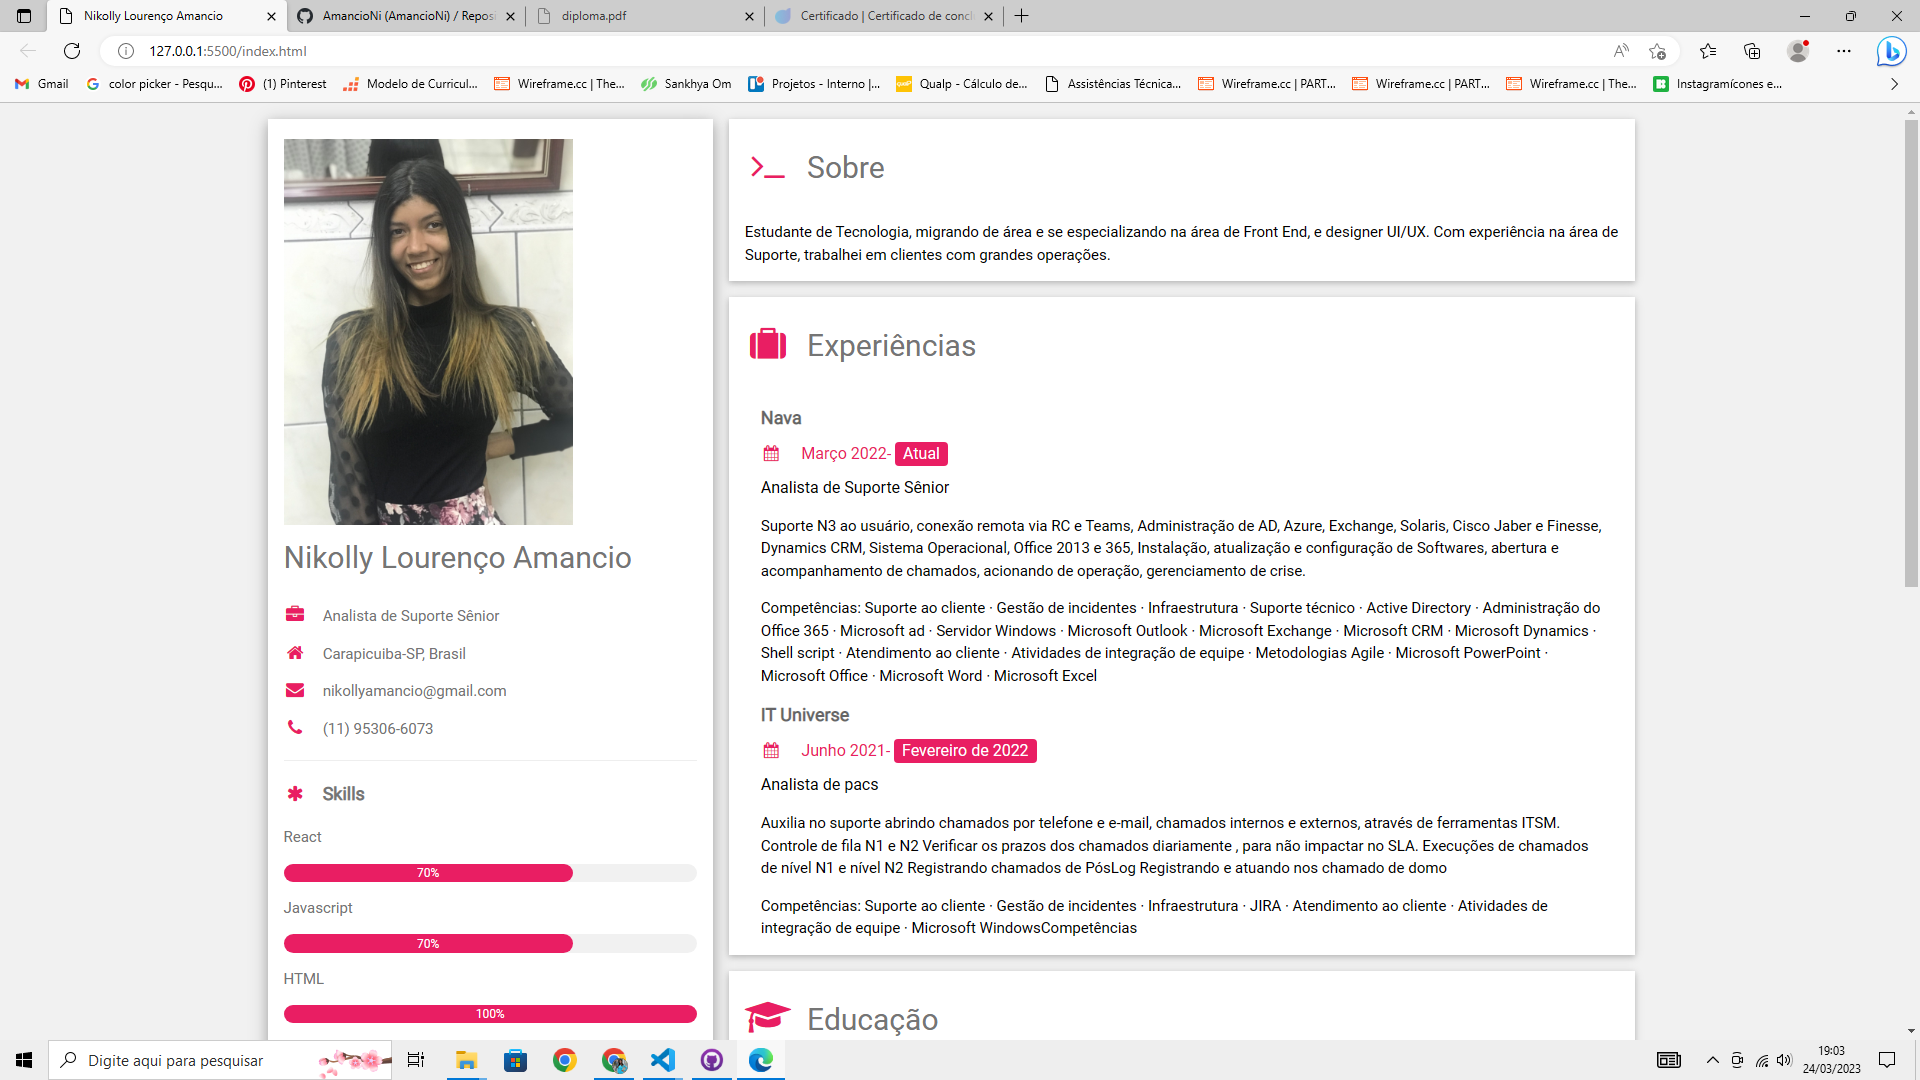Open the browser Settings and more menu
Viewport: 1920px width, 1080px height.
coord(1845,50)
